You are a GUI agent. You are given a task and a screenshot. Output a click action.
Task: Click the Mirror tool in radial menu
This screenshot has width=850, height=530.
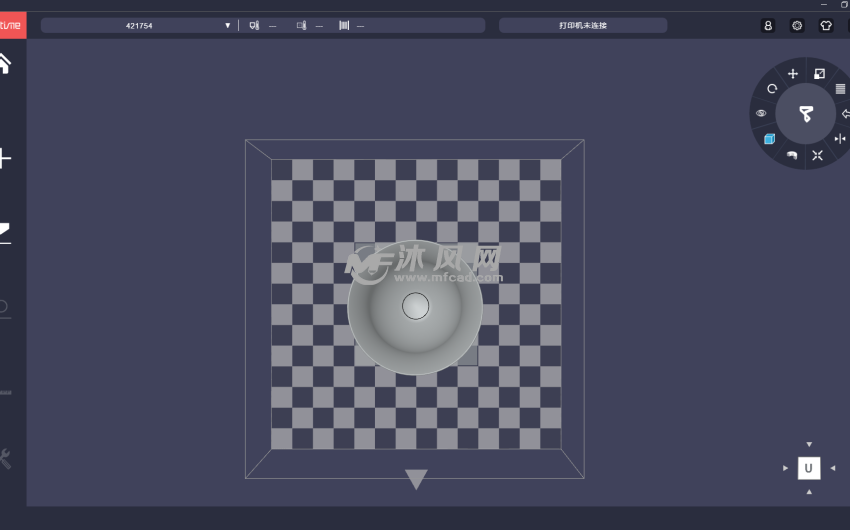[840, 138]
